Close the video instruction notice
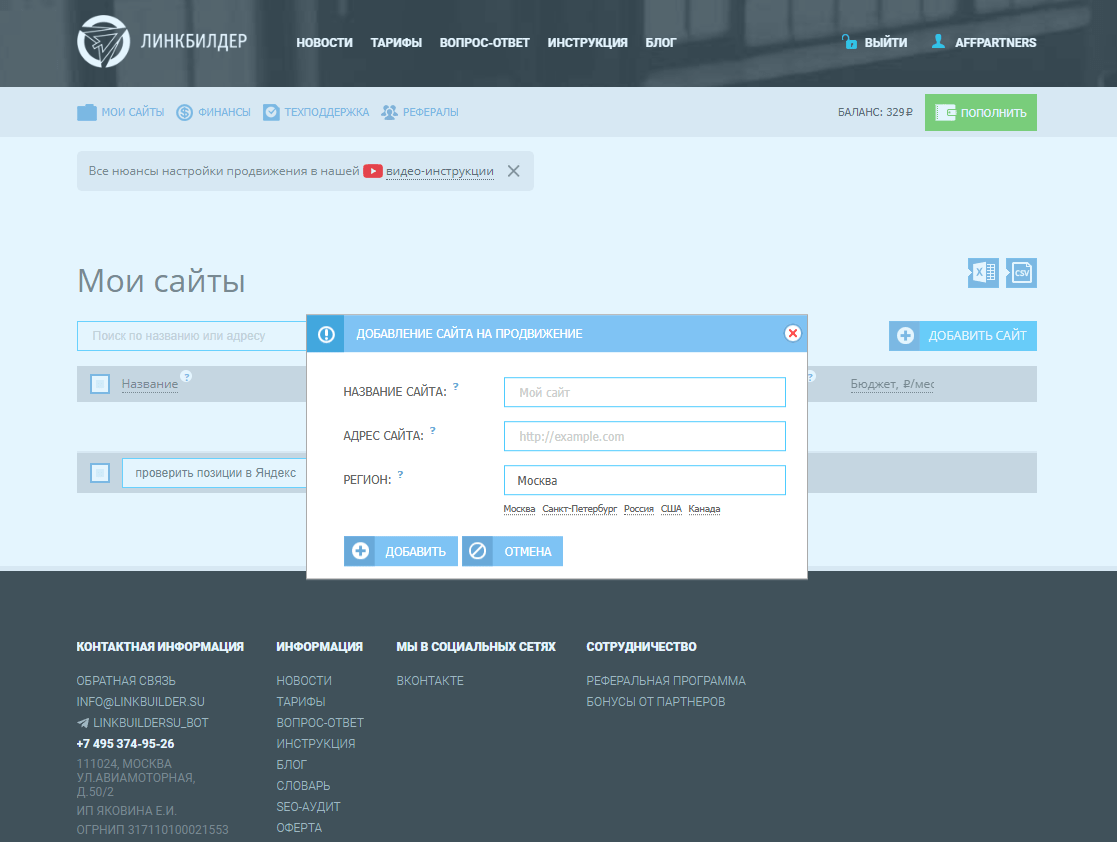Screen dimensions: 1117x842 pyautogui.click(x=513, y=171)
